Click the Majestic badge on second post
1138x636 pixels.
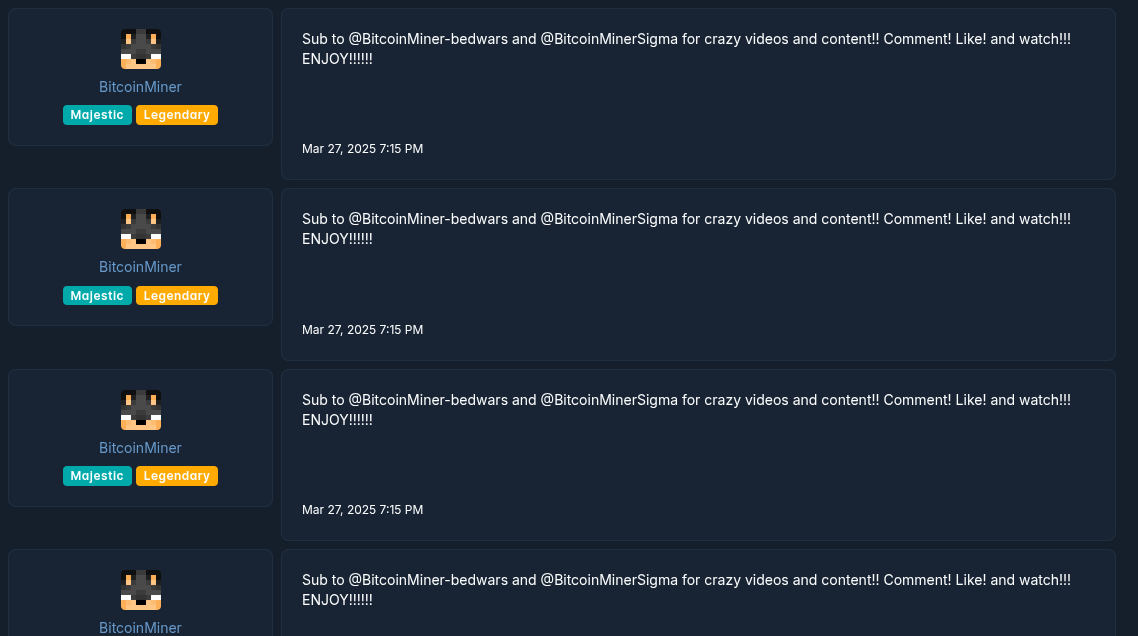tap(97, 295)
